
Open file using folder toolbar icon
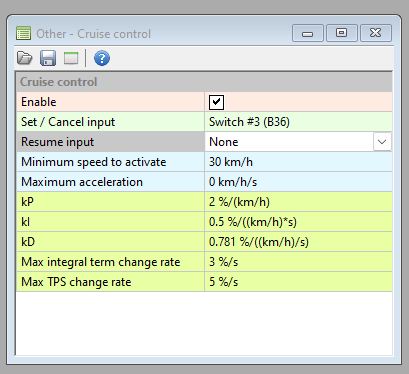pyautogui.click(x=24, y=58)
